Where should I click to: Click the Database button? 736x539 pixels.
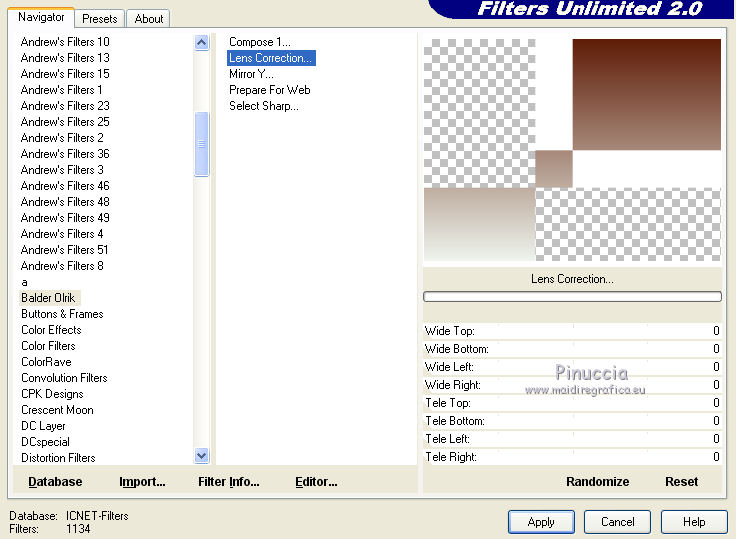pos(55,482)
